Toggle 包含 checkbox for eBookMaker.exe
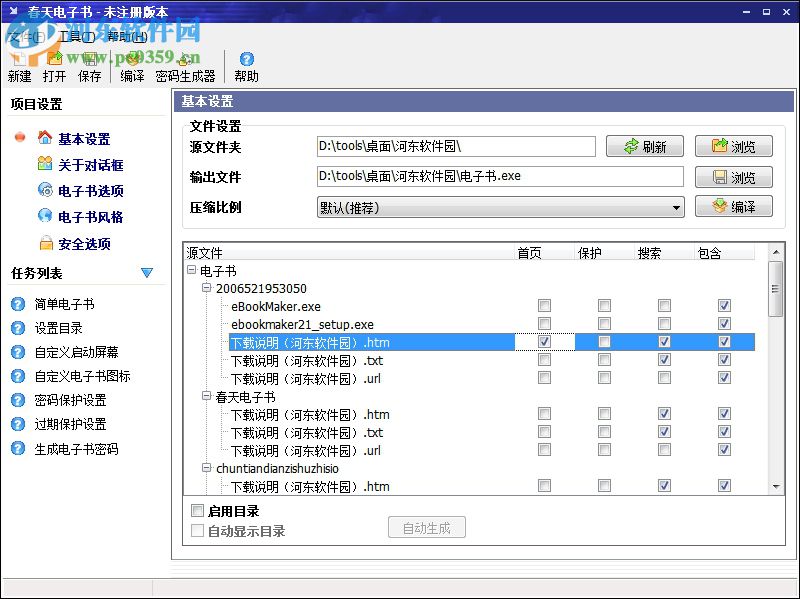This screenshot has height=599, width=800. [724, 306]
